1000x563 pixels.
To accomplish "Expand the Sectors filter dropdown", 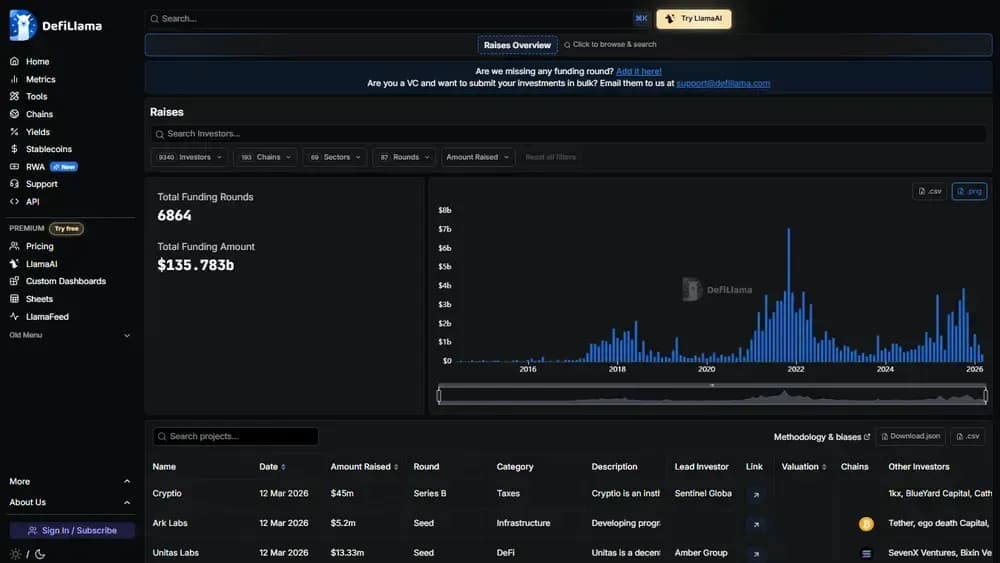I will point(334,157).
